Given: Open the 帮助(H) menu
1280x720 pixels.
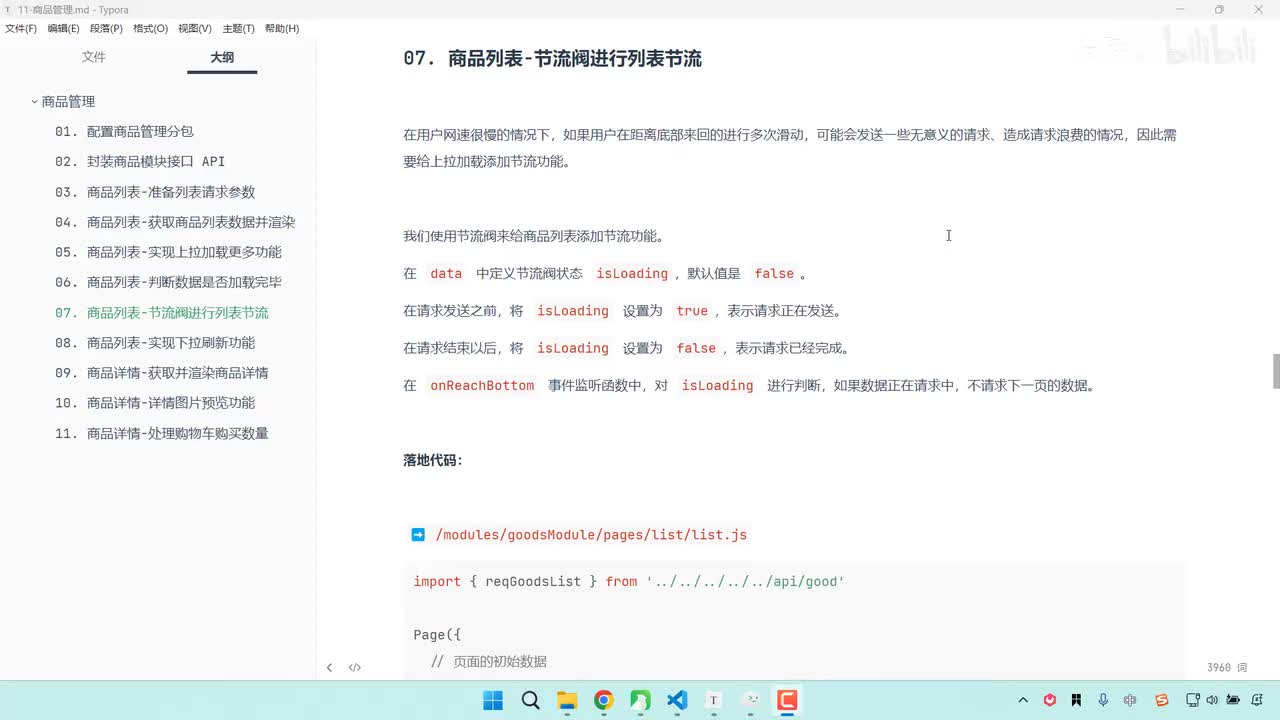Looking at the screenshot, I should pyautogui.click(x=282, y=28).
